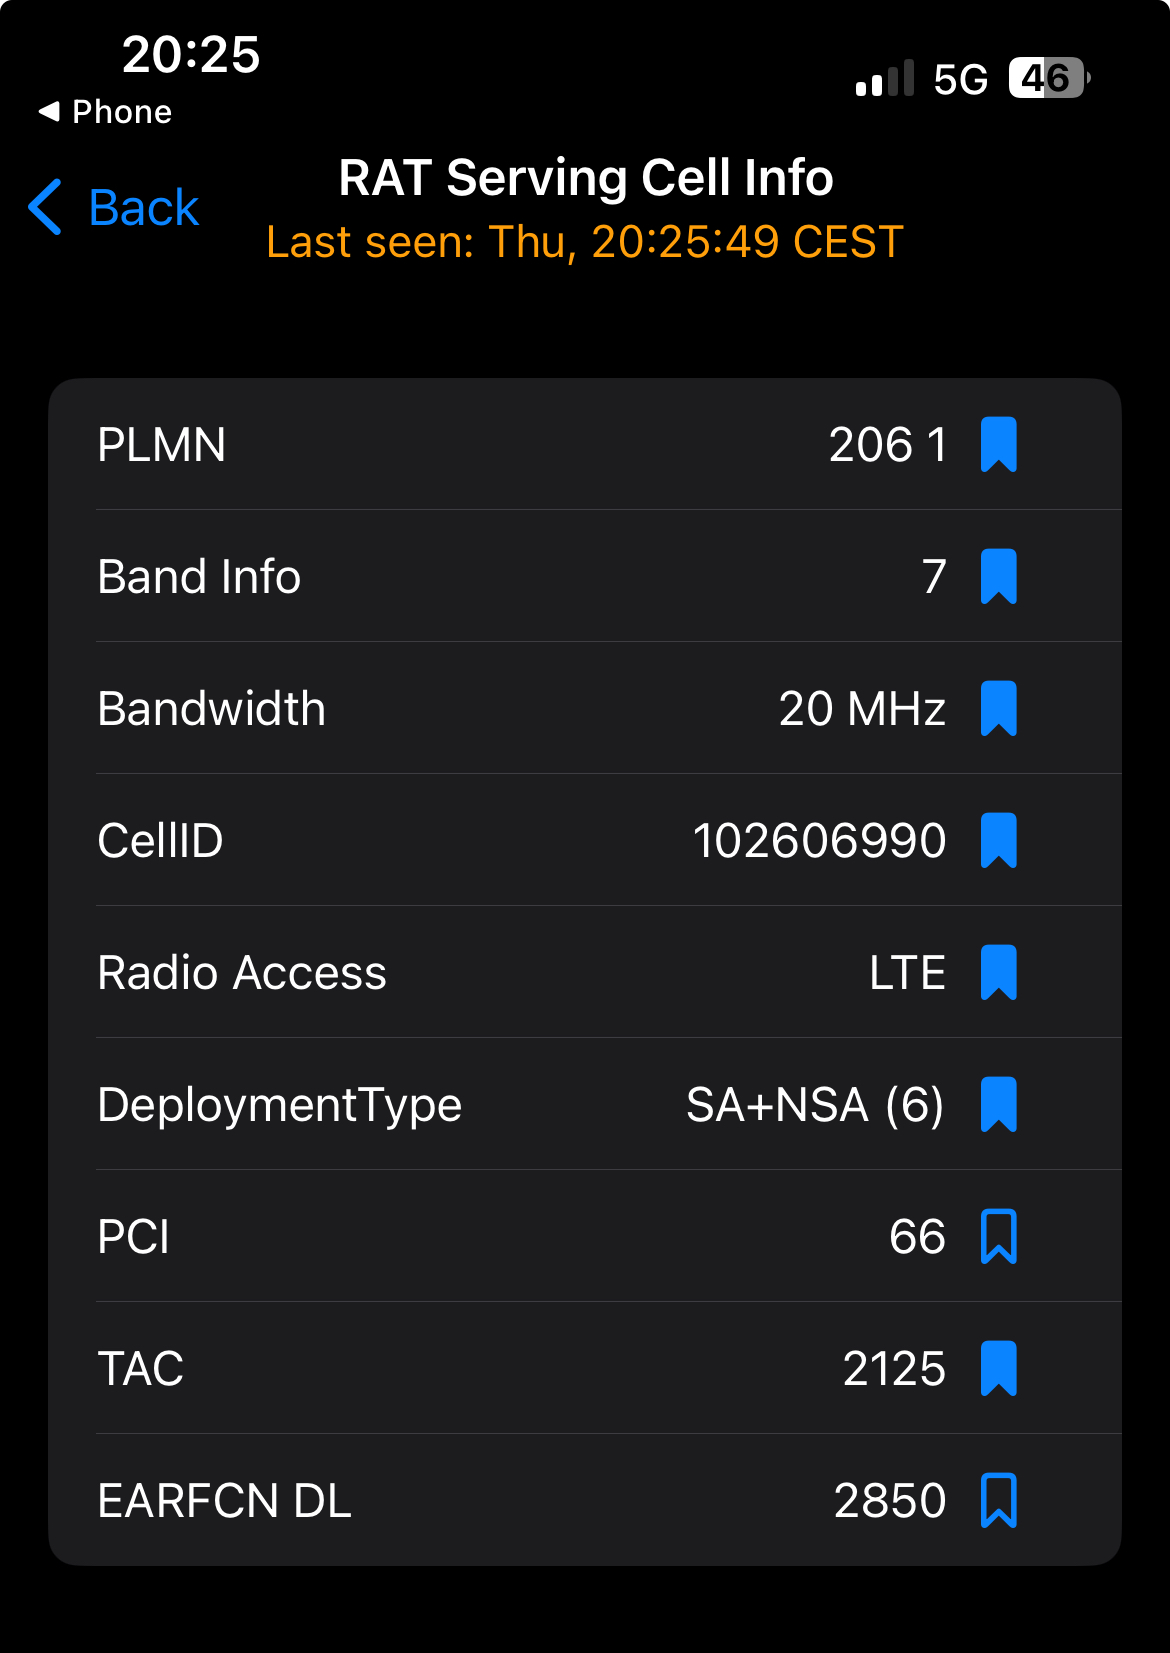Remove bookmark from the Bandwidth row
1170x1653 pixels.
point(998,708)
